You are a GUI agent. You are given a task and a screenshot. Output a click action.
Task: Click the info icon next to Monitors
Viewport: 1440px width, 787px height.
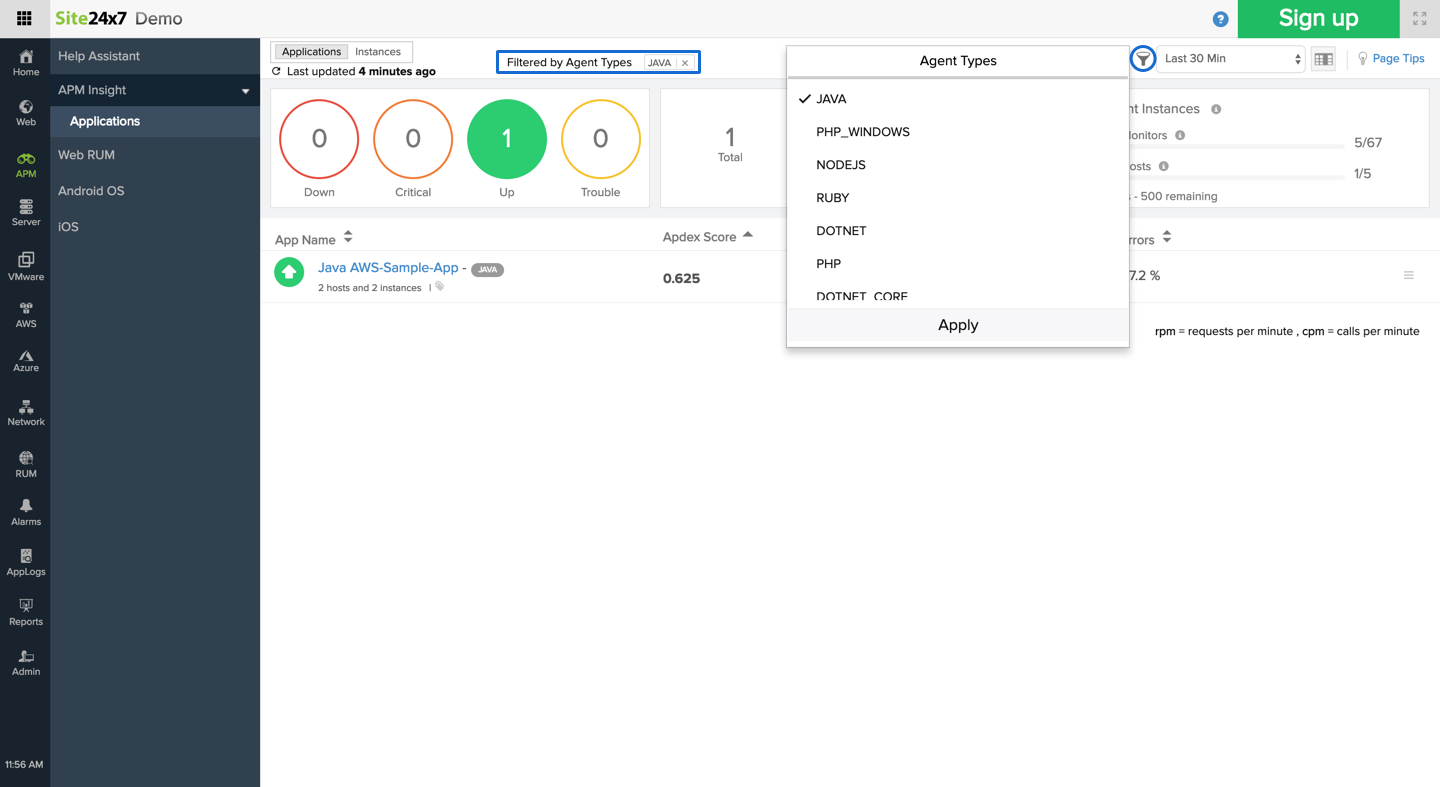click(1180, 135)
